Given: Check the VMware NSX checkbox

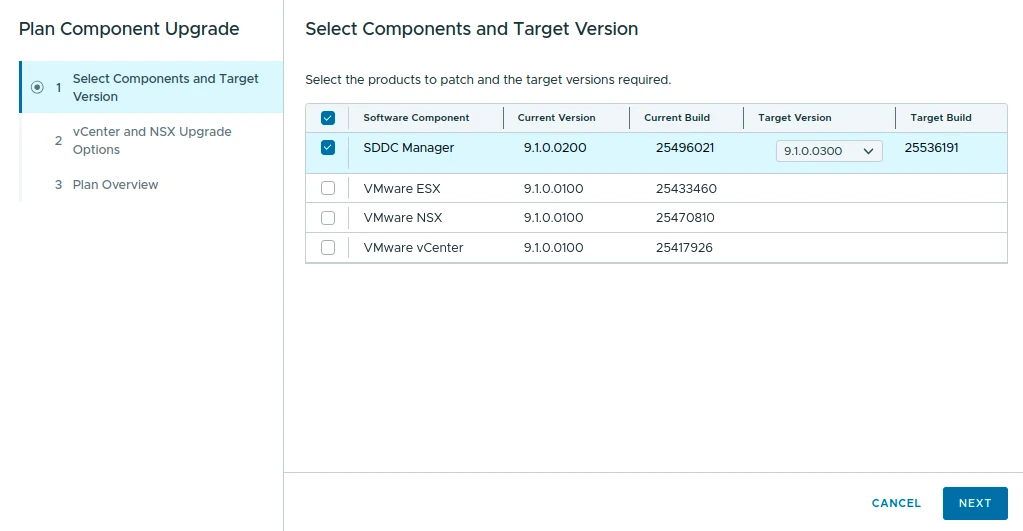Looking at the screenshot, I should click(328, 218).
